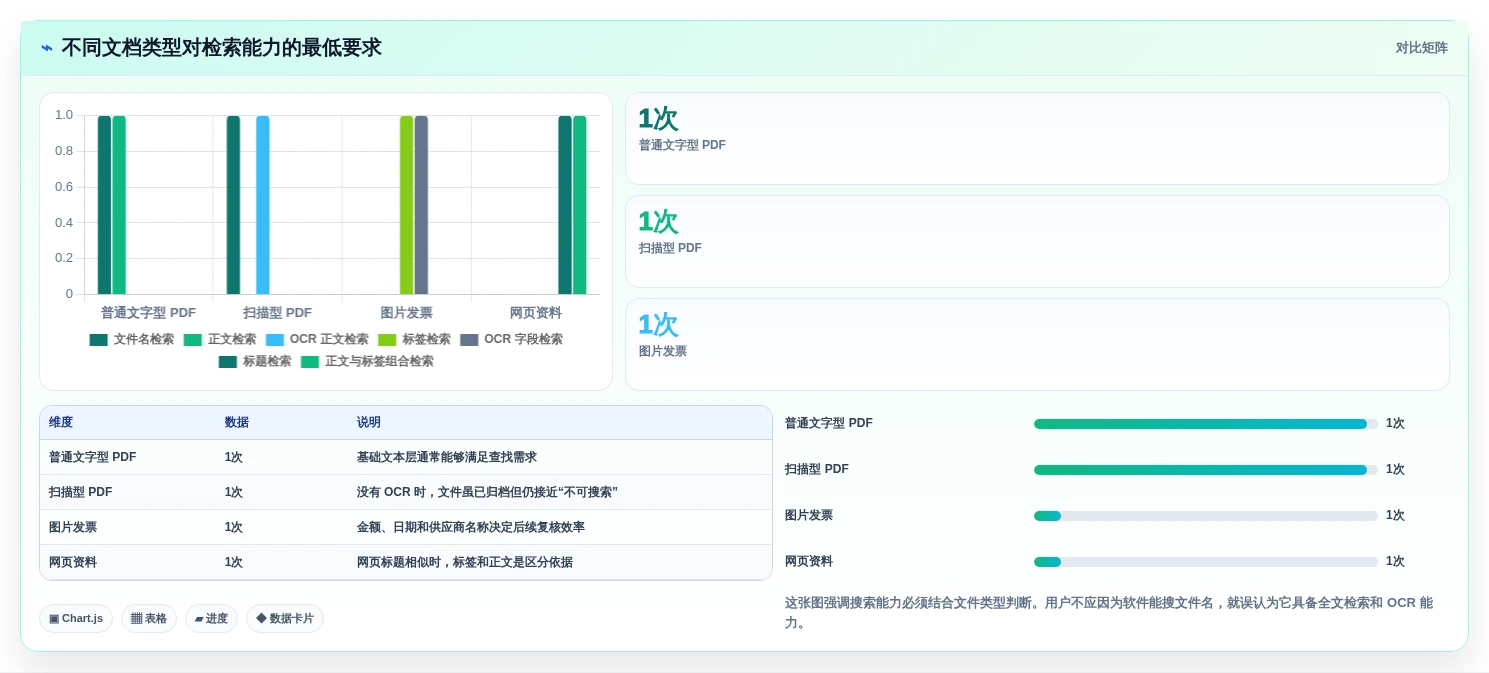The height and width of the screenshot is (673, 1489).
Task: Click the 表格 grid chip
Action: (x=149, y=618)
